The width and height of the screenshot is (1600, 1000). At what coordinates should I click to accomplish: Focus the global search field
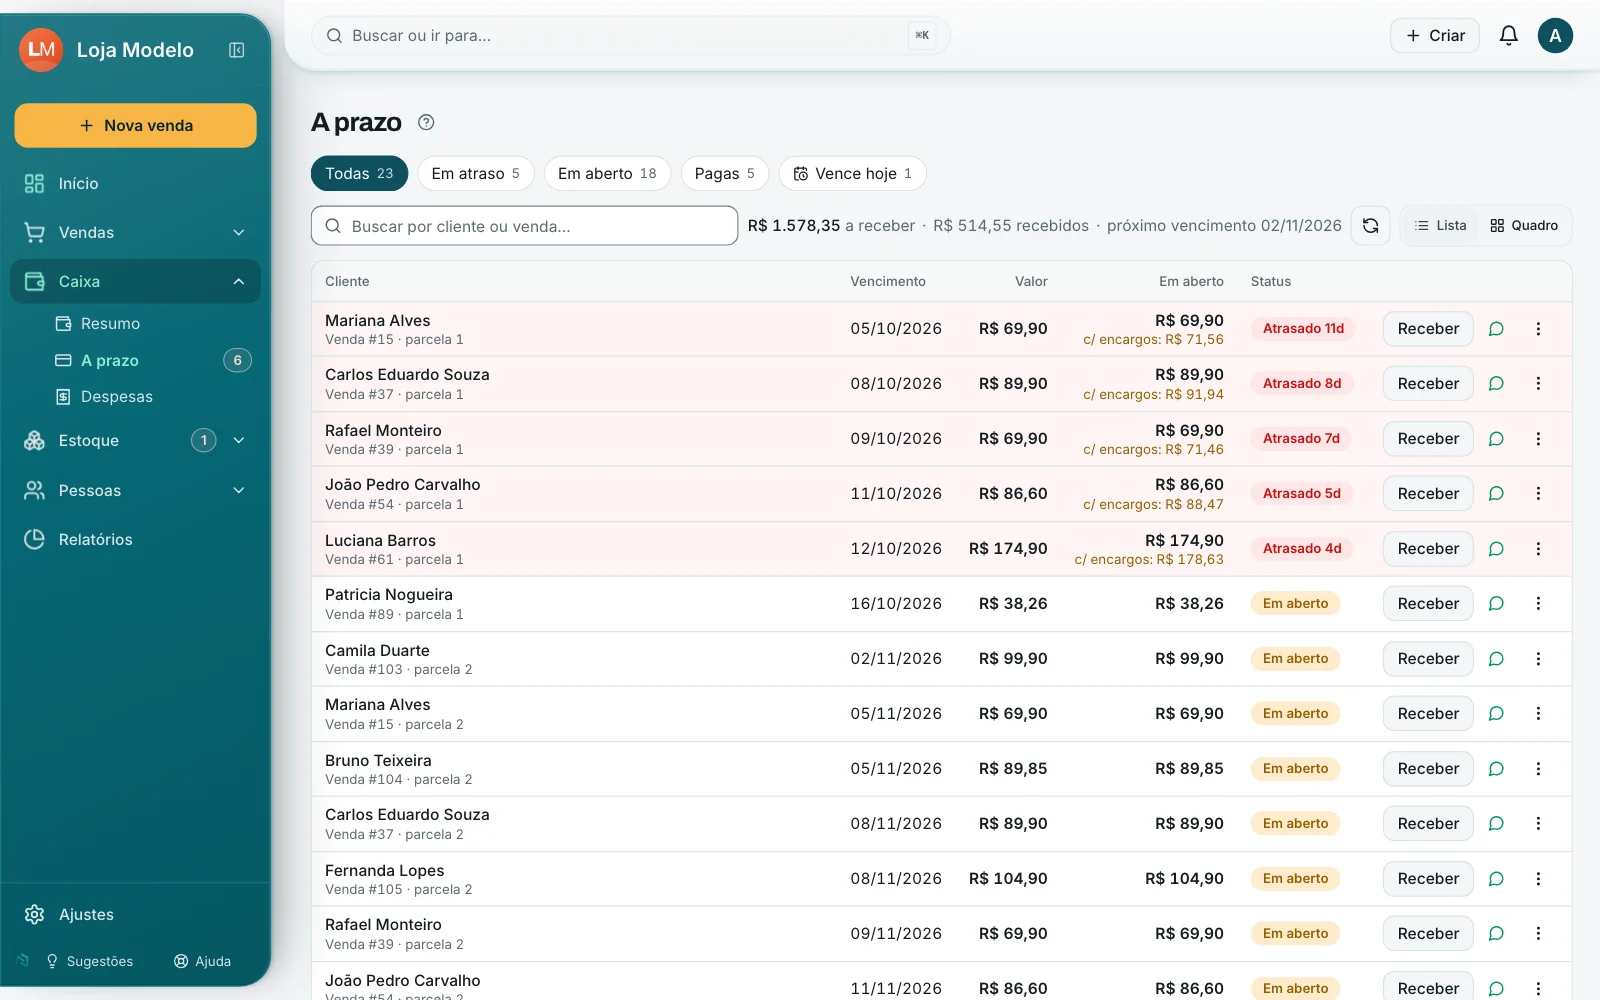pos(631,36)
